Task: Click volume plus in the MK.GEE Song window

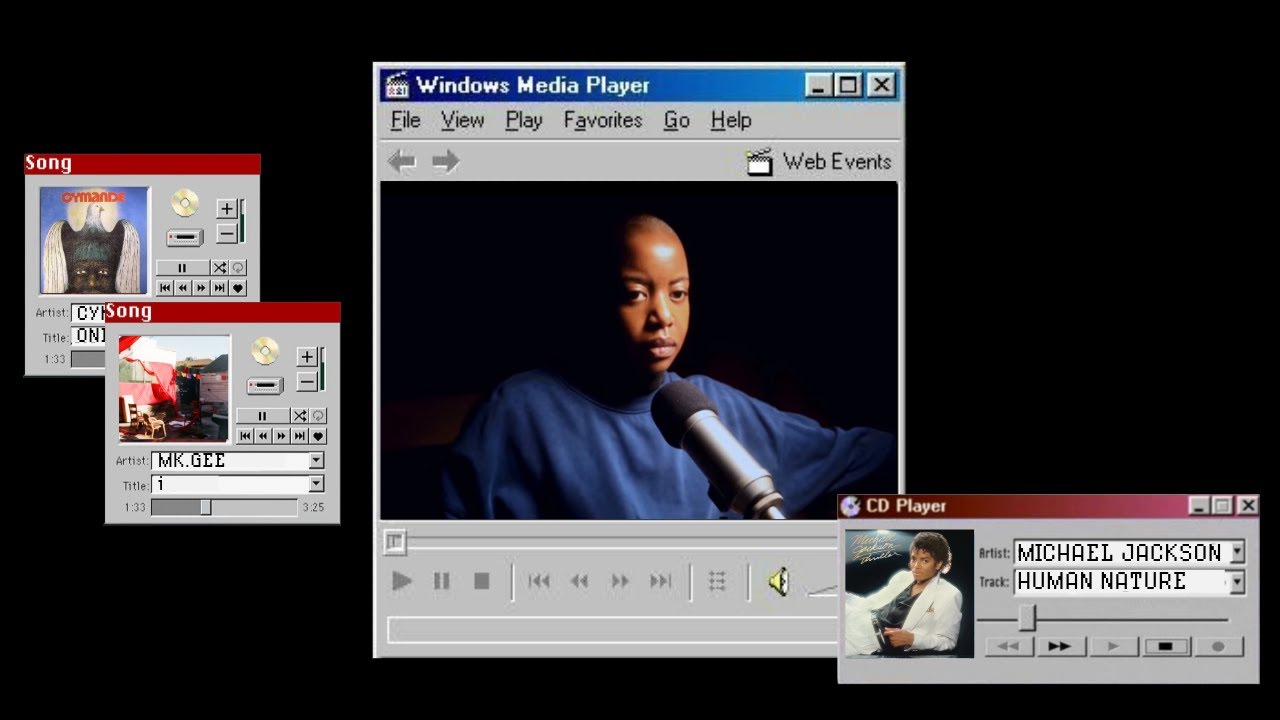Action: click(x=307, y=357)
